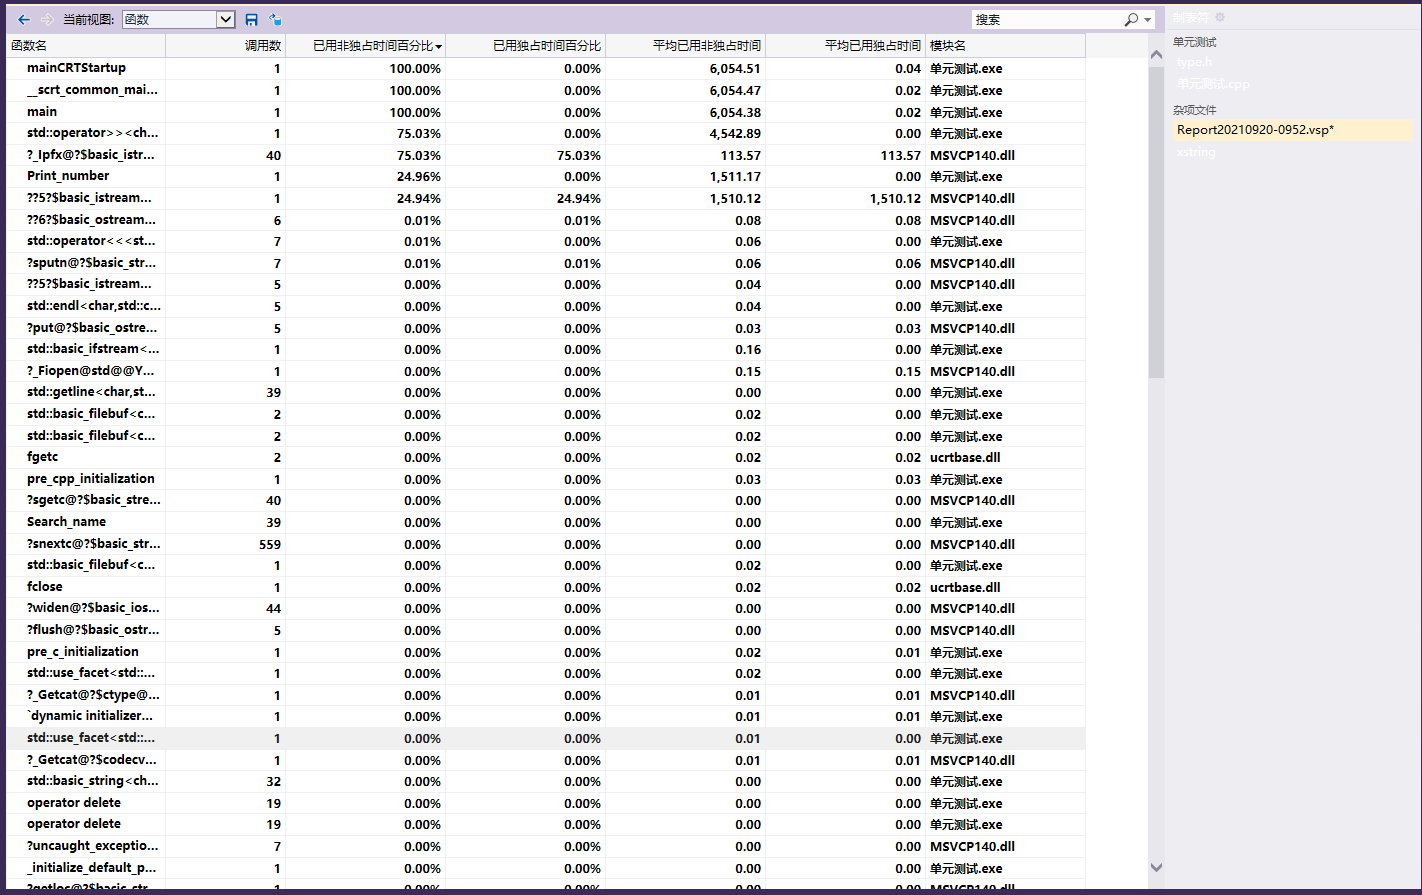Click the scroll down arrow of the function list
The height and width of the screenshot is (895, 1422).
click(x=1157, y=868)
